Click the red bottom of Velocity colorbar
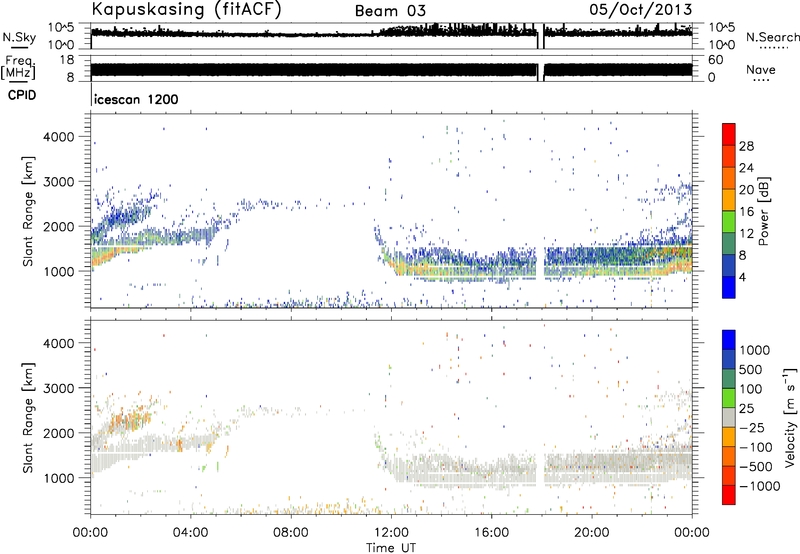 point(729,495)
